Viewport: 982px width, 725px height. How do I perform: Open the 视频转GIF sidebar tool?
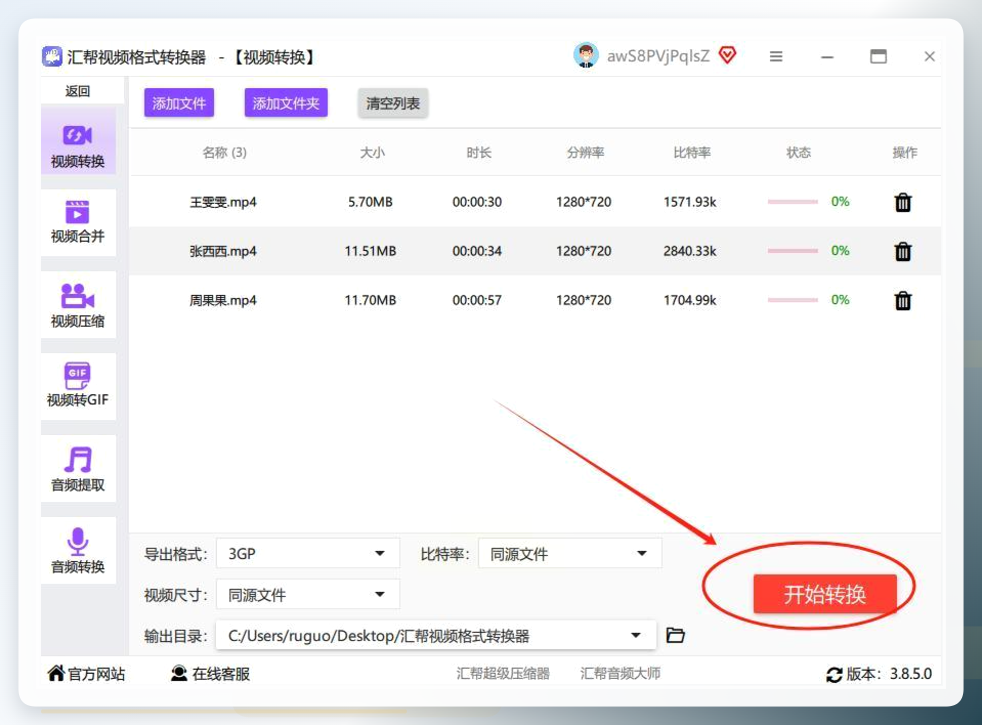pyautogui.click(x=78, y=386)
